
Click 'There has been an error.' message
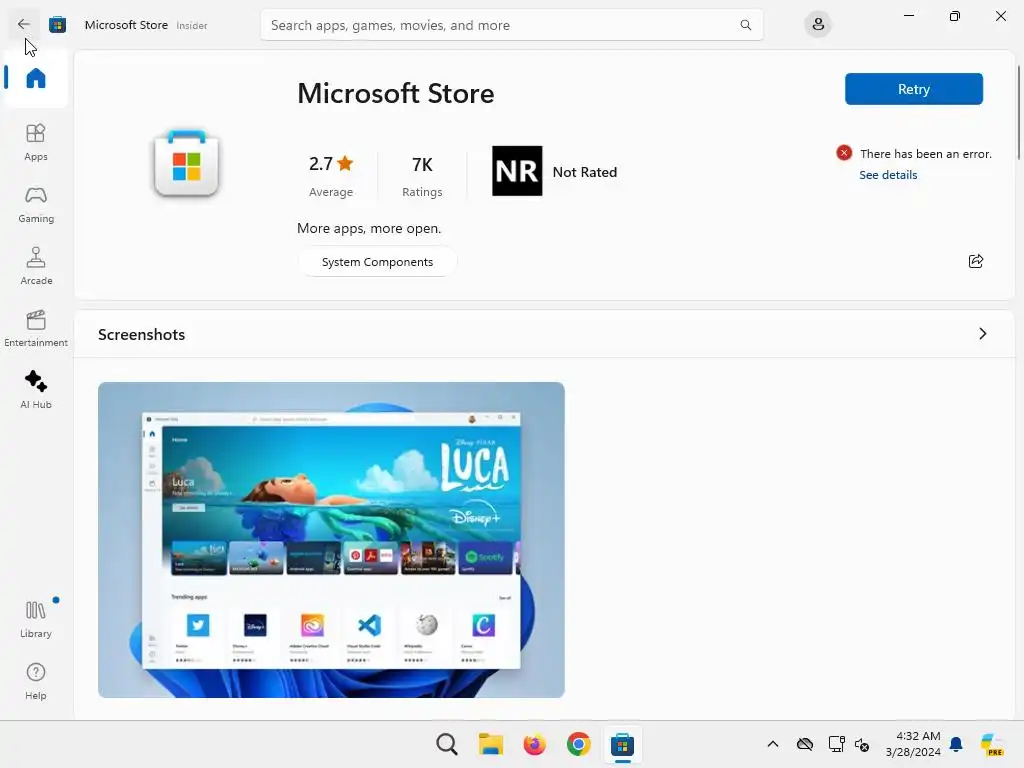pos(925,153)
